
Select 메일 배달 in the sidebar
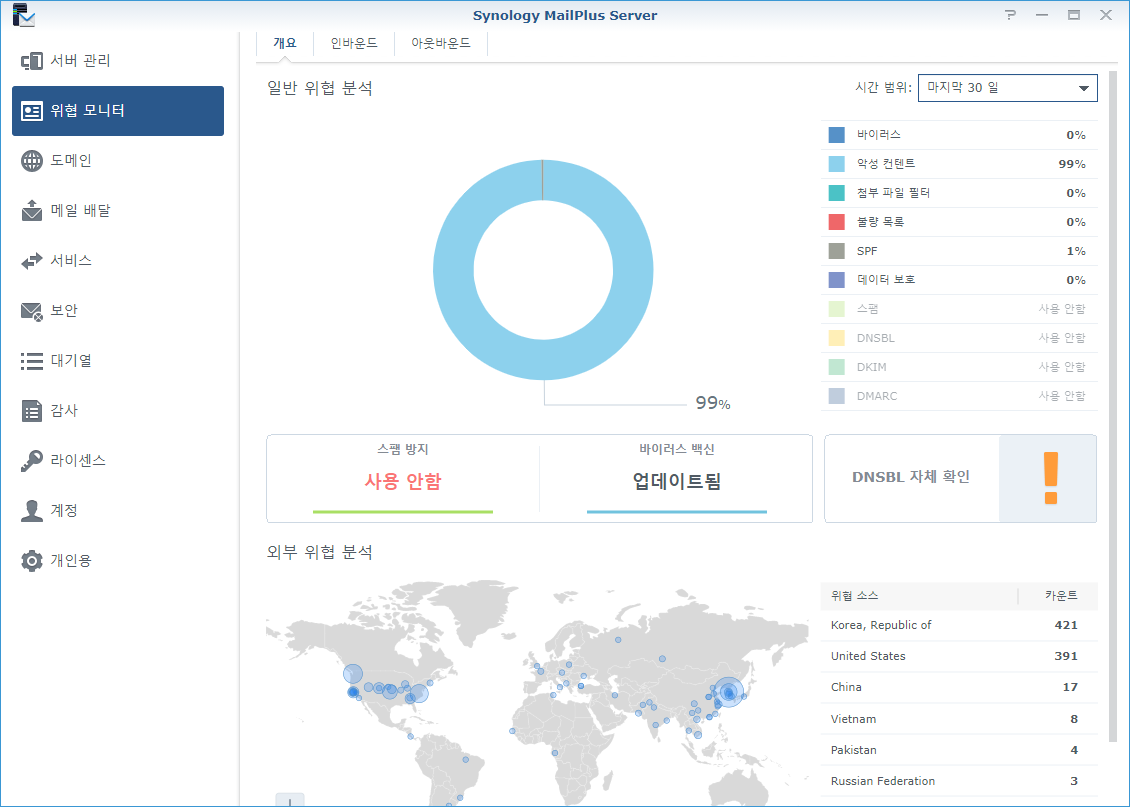point(118,210)
